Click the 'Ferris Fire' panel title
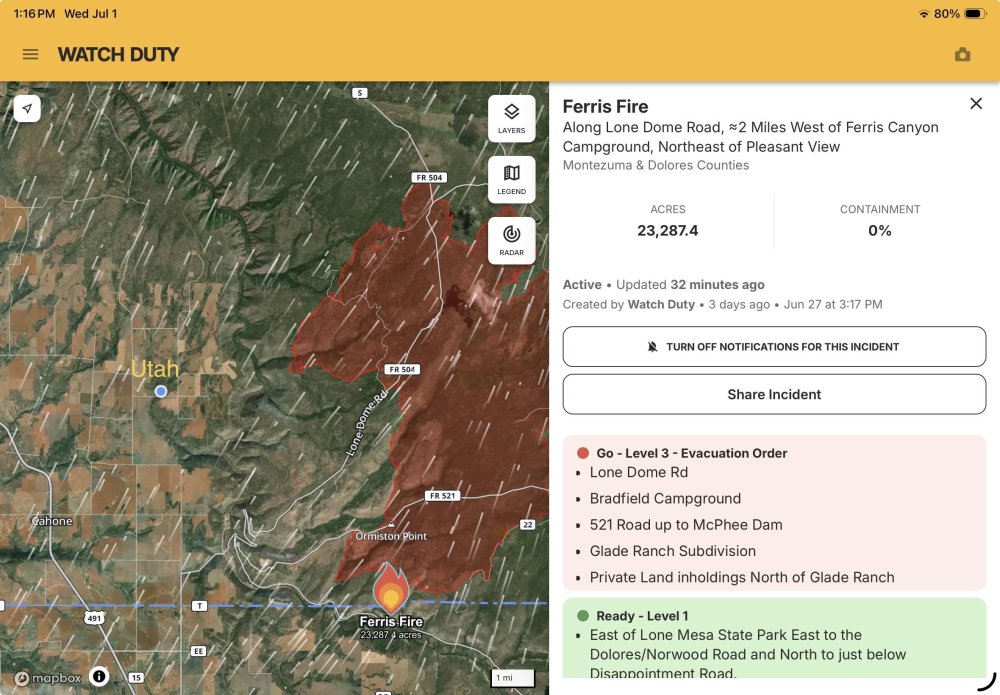 tap(605, 106)
